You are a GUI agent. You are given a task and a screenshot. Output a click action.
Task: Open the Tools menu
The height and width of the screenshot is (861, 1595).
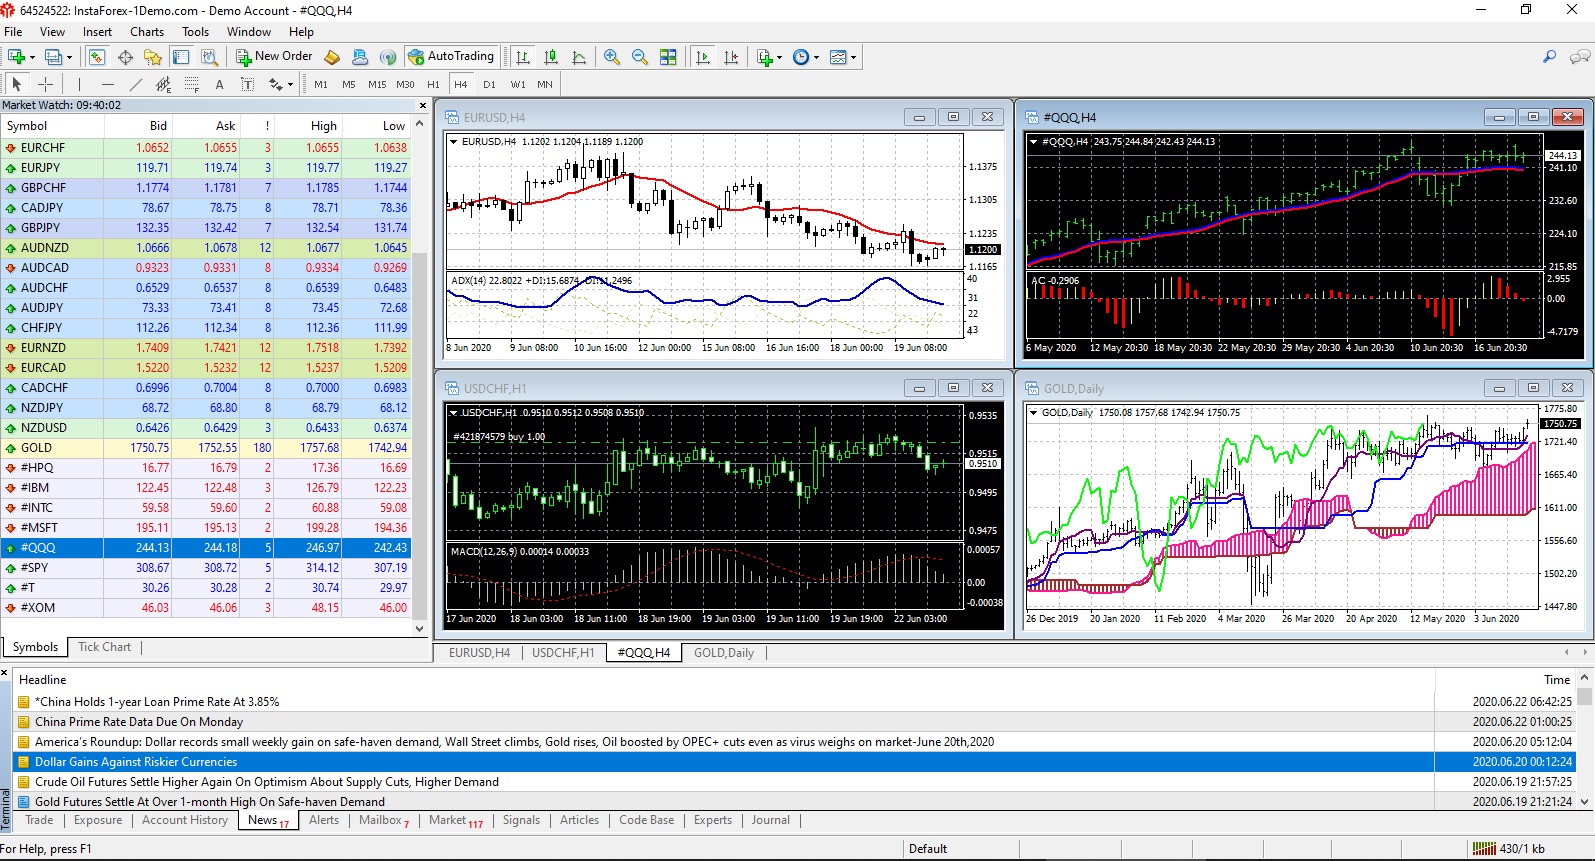(195, 32)
